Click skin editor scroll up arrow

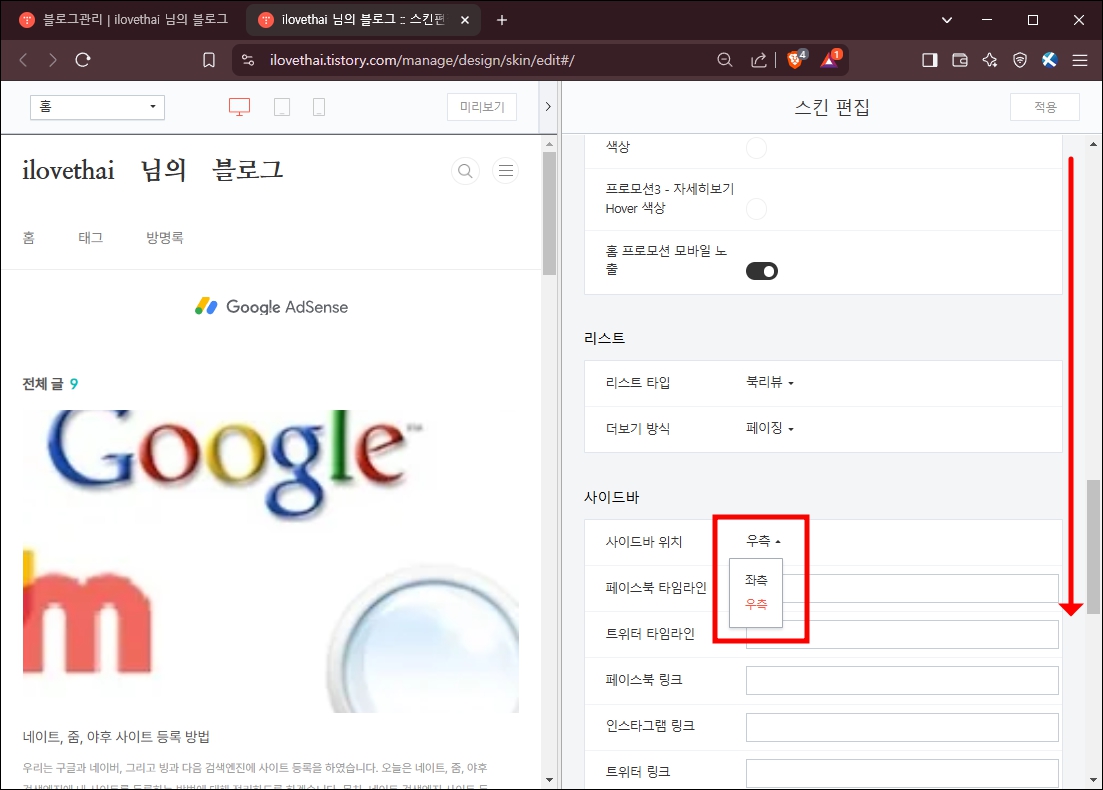[1092, 144]
